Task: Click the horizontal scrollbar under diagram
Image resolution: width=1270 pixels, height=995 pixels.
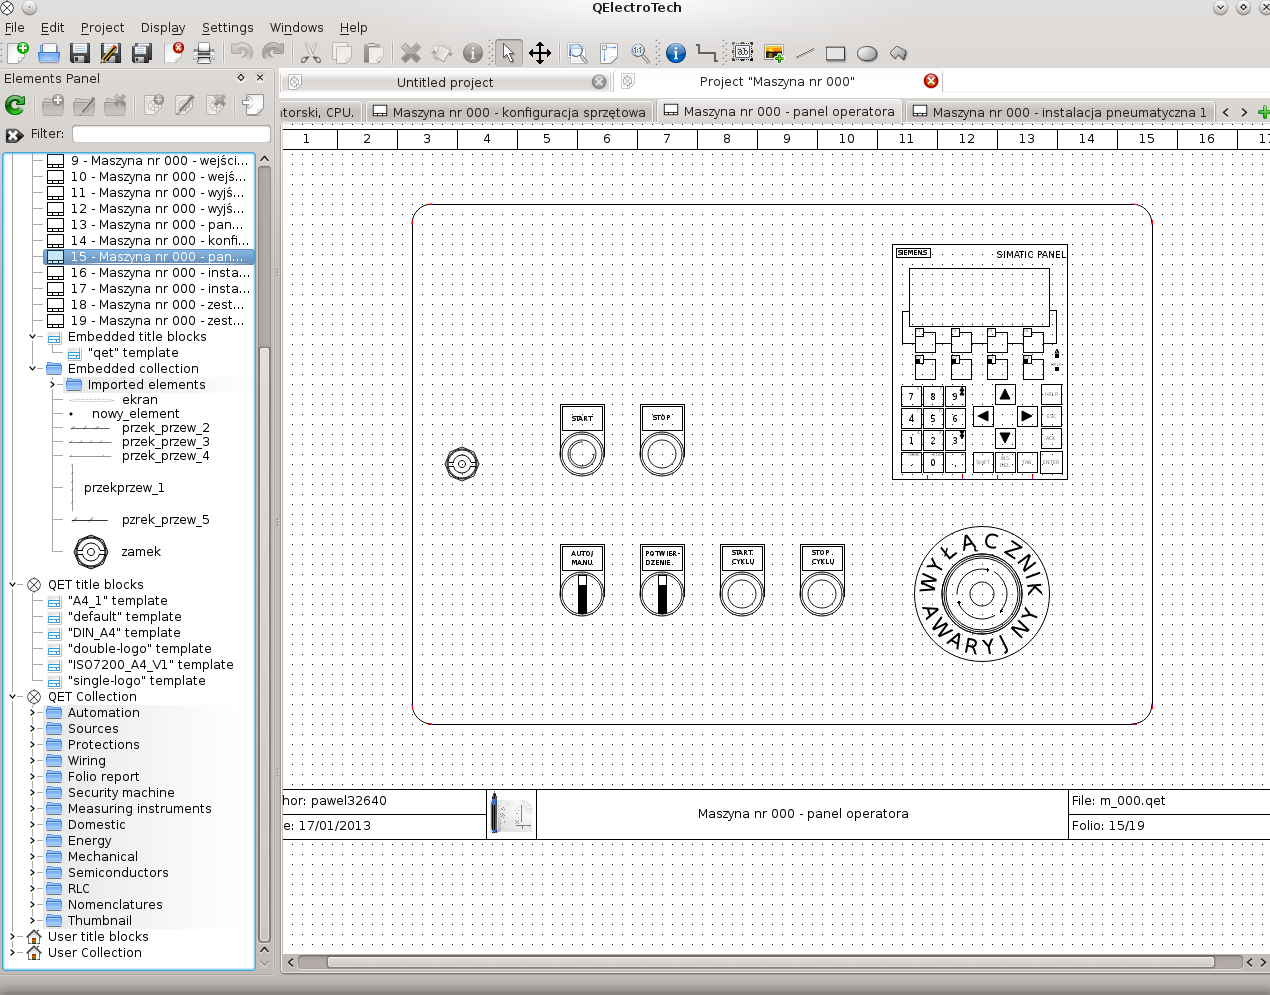Action: tap(770, 962)
